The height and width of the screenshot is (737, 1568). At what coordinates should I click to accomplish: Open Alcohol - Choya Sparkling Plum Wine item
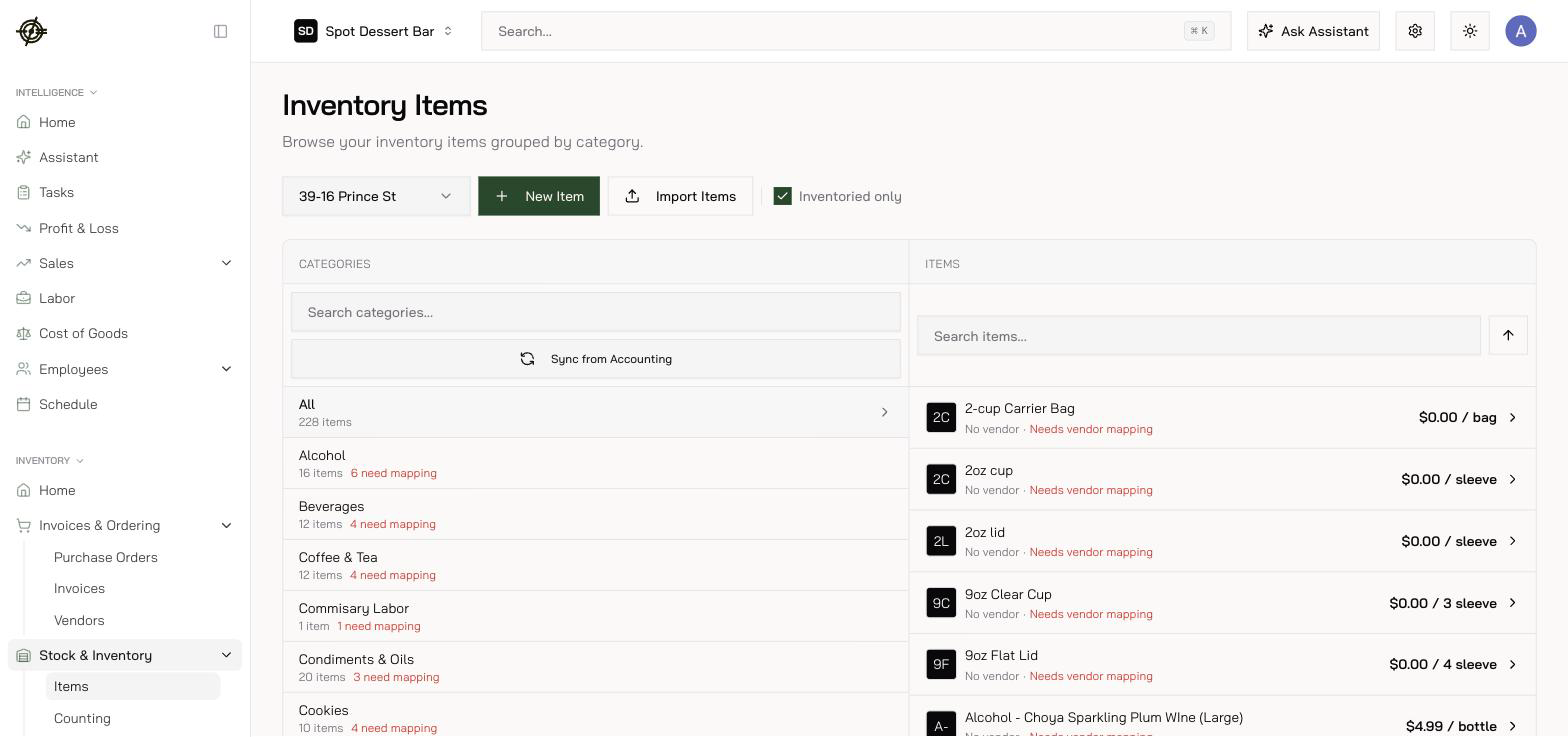click(1222, 718)
